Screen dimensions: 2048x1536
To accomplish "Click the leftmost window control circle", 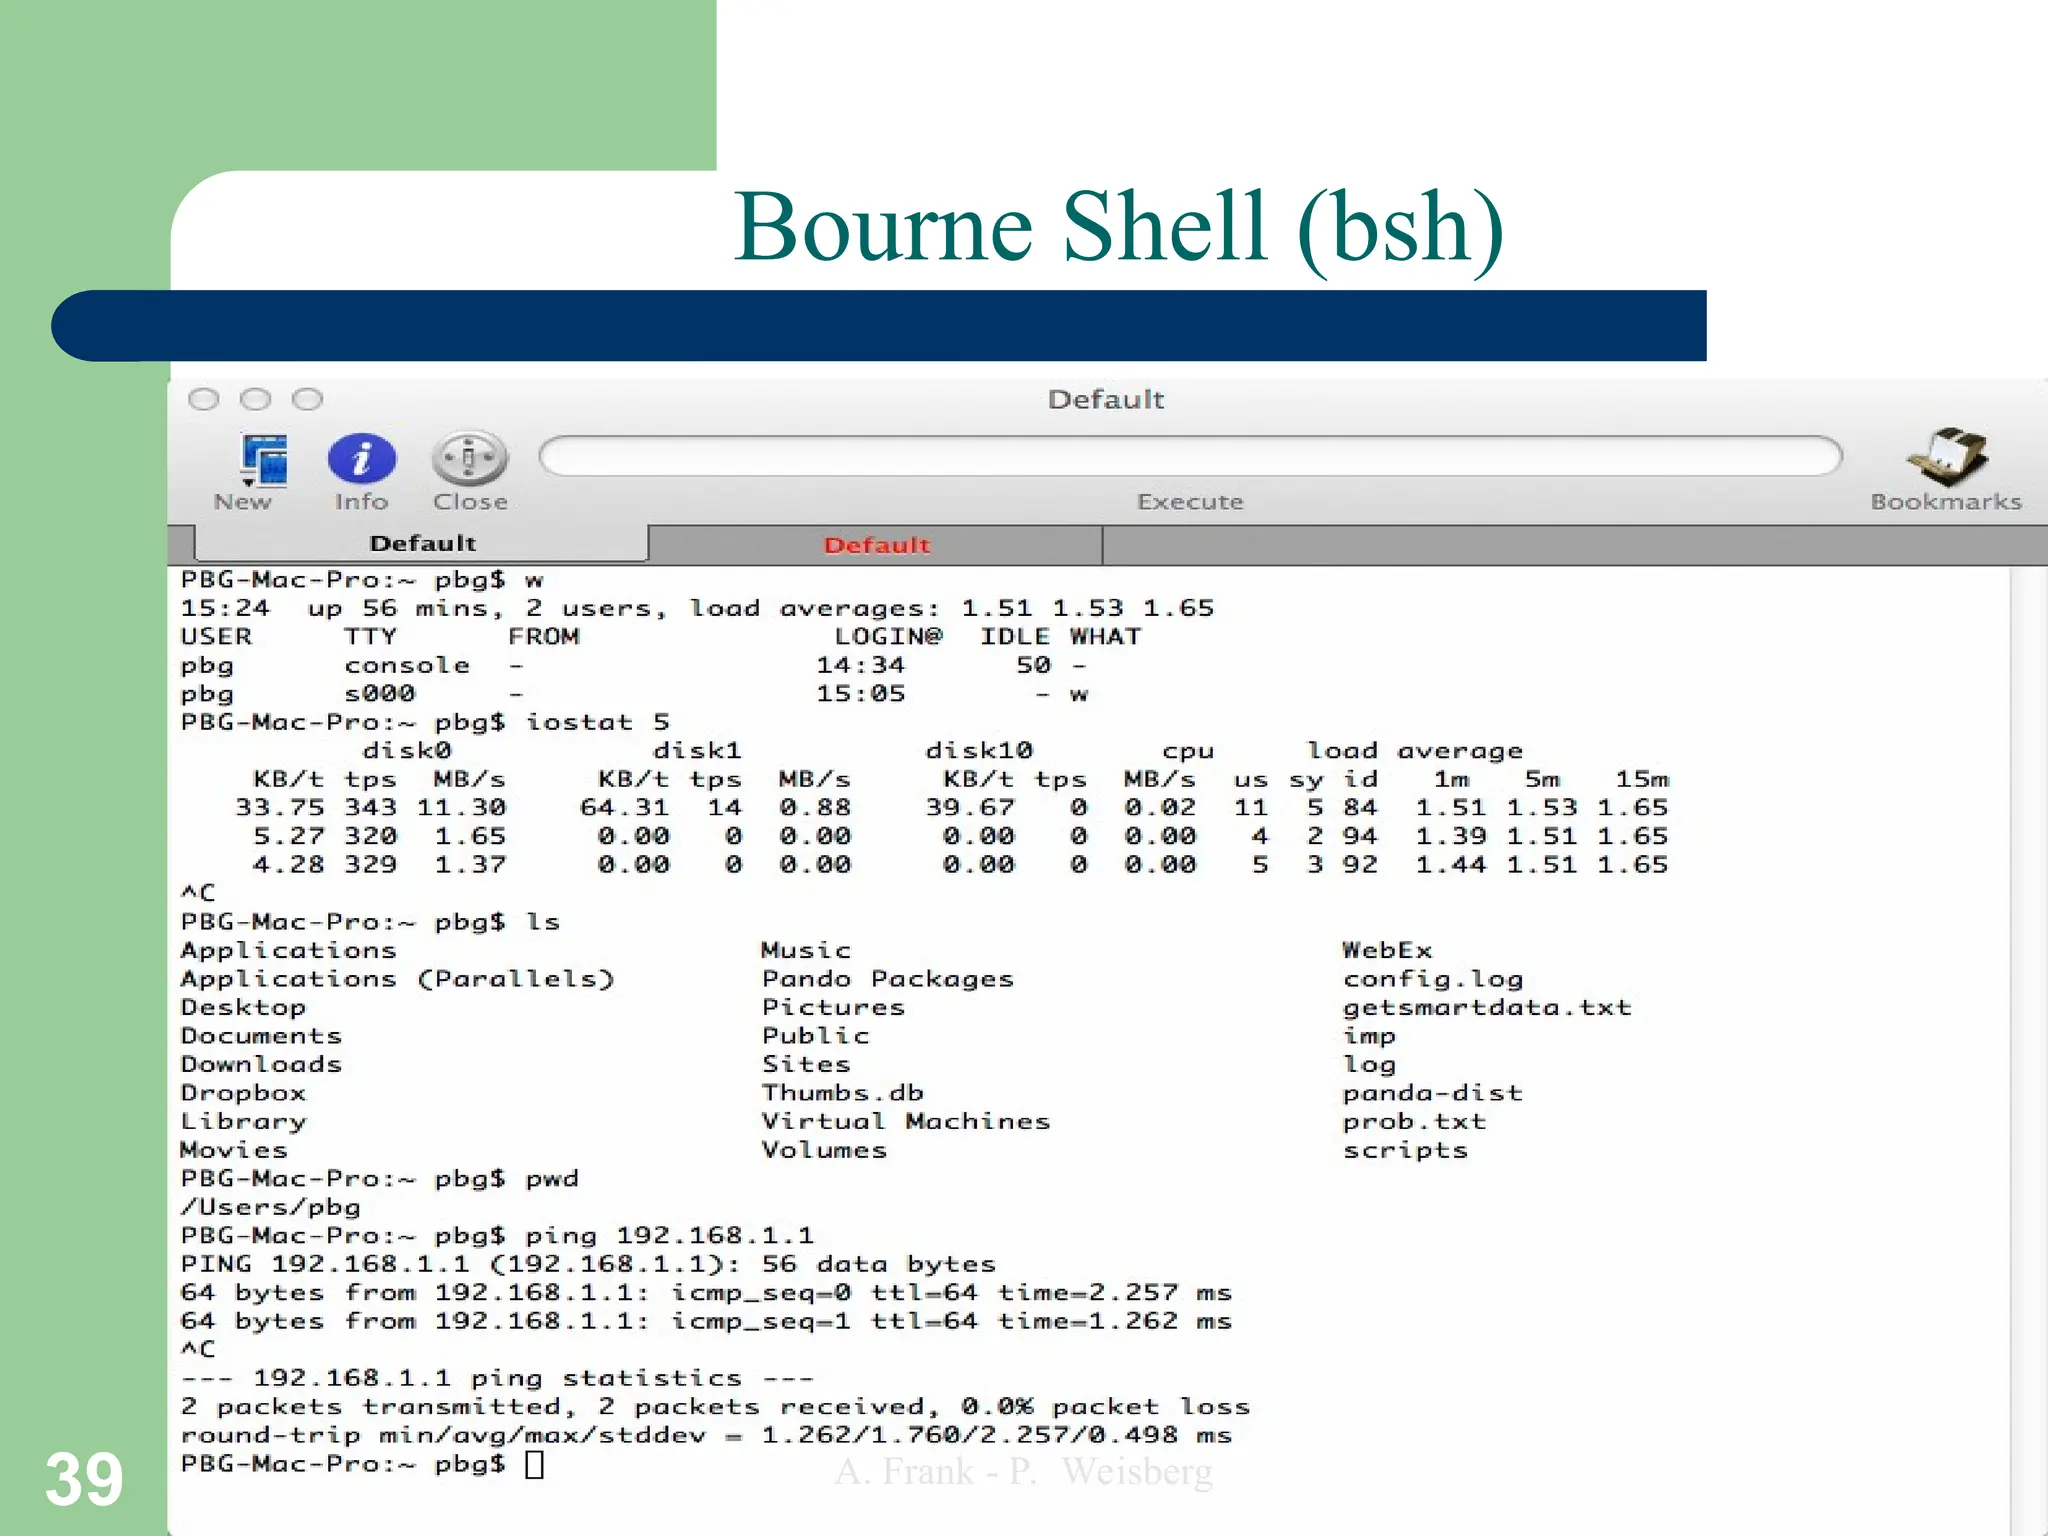I will (204, 400).
